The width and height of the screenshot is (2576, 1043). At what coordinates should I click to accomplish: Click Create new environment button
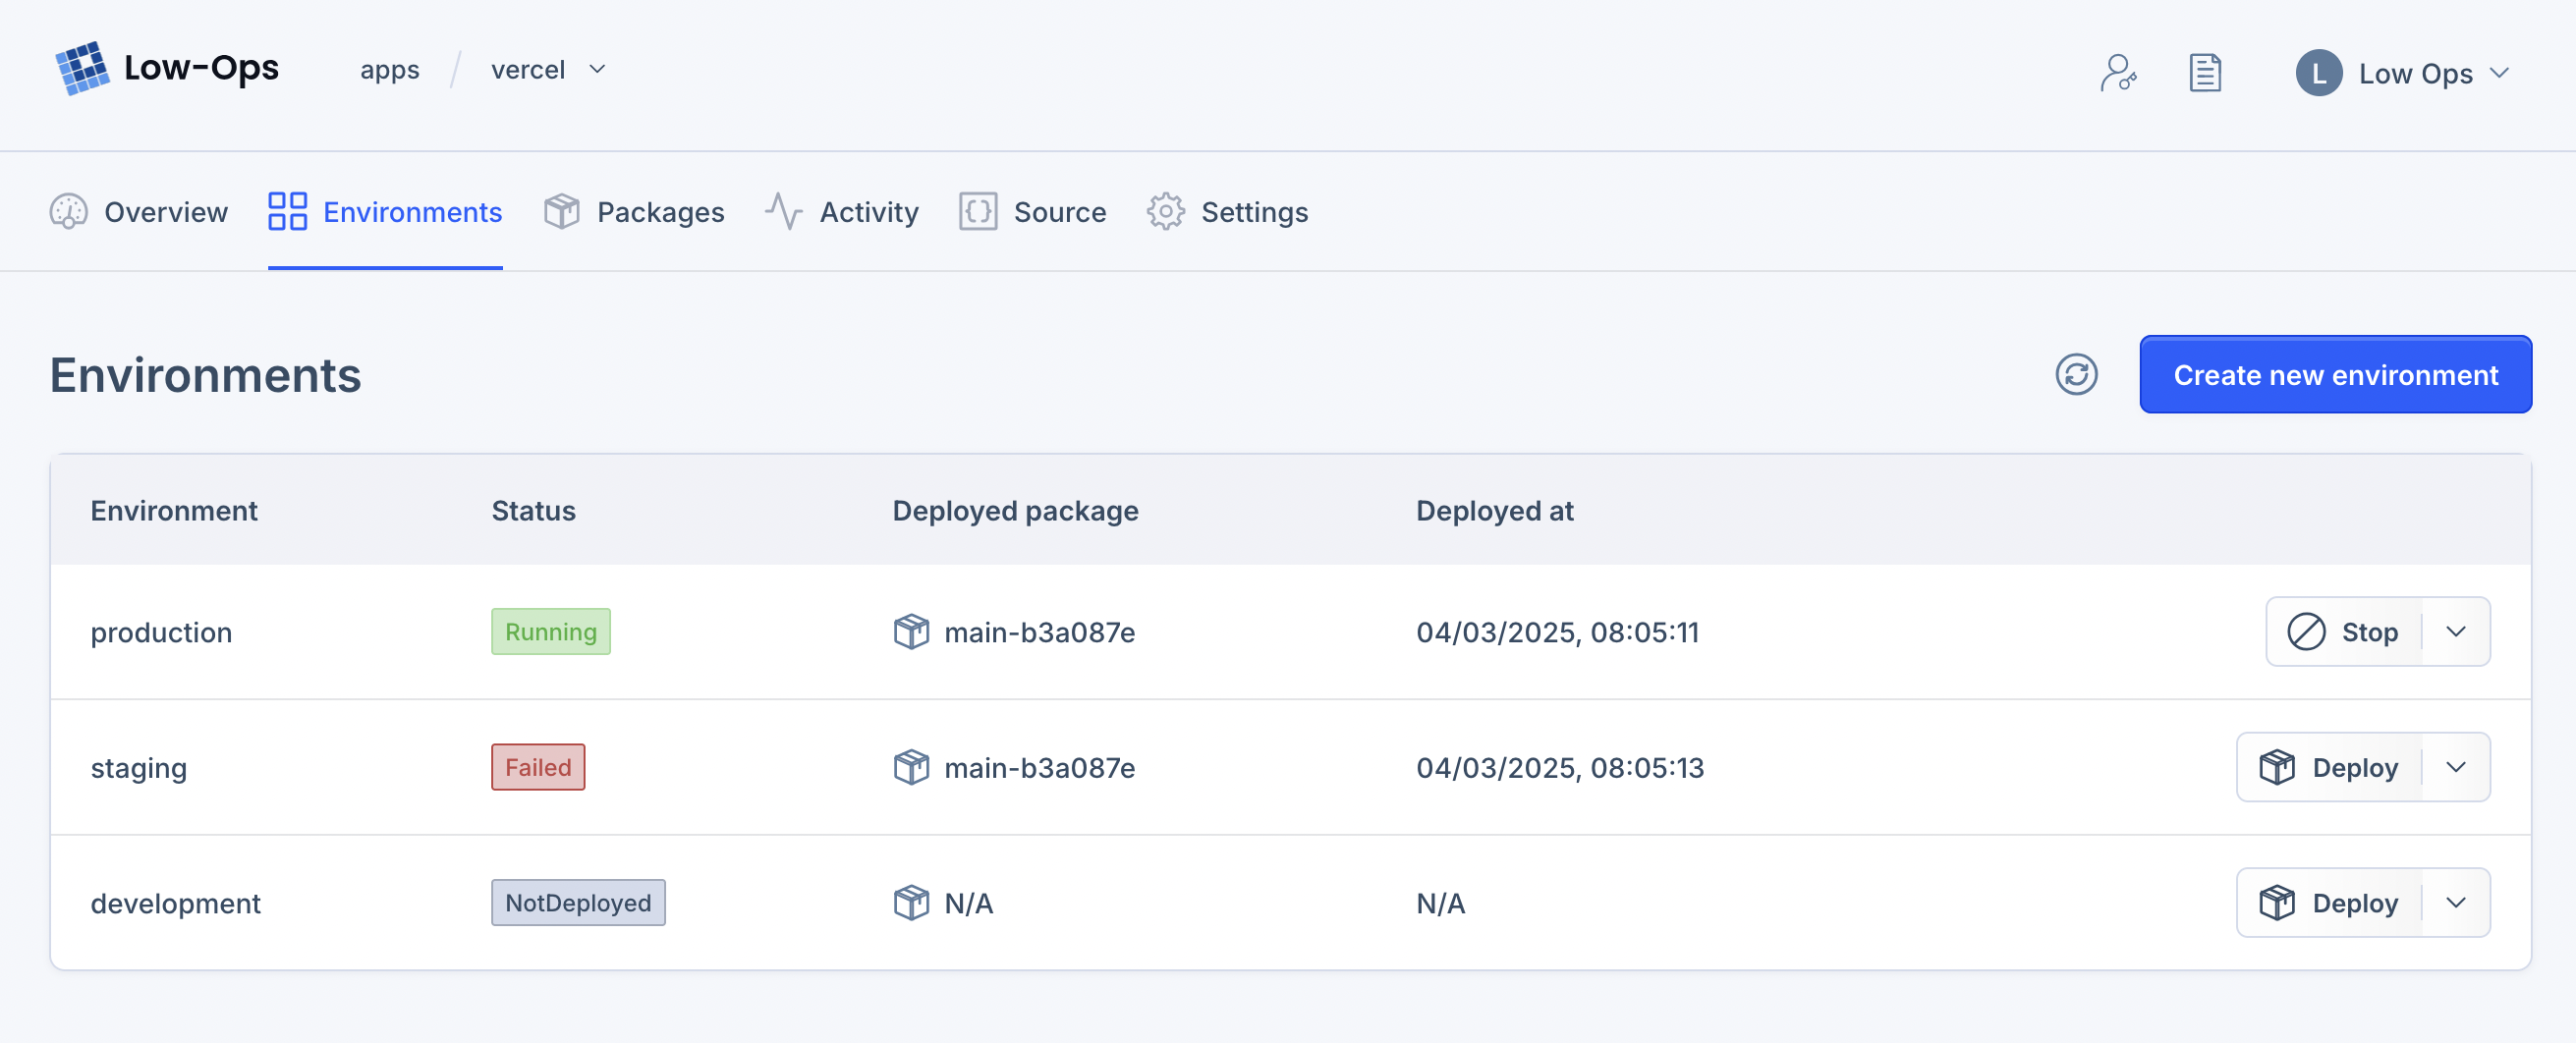(2334, 375)
